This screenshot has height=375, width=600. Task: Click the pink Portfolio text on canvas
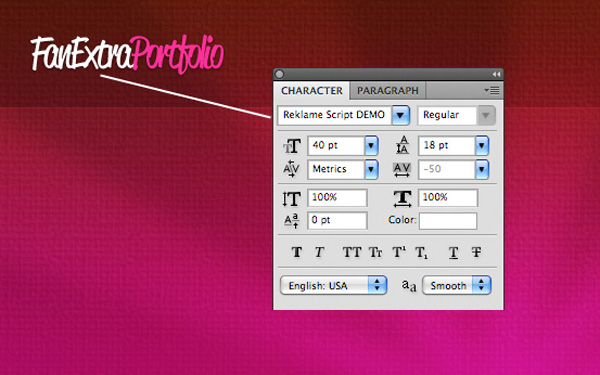click(x=177, y=54)
